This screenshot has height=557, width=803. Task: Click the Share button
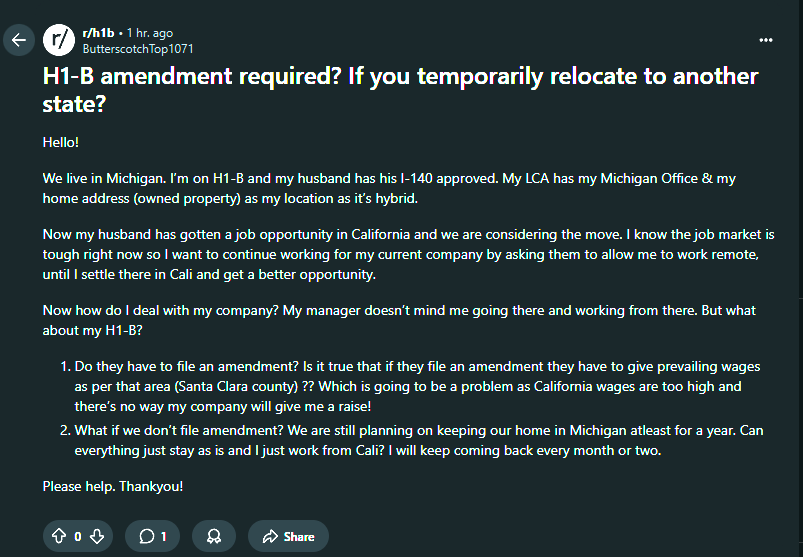click(288, 536)
